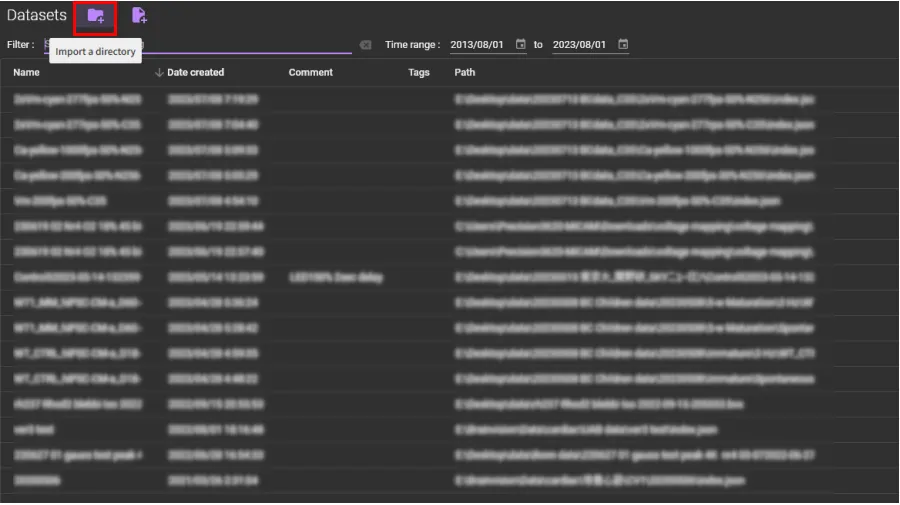This screenshot has height=505, width=900.
Task: Select the last visible dataset row
Action: point(400,481)
